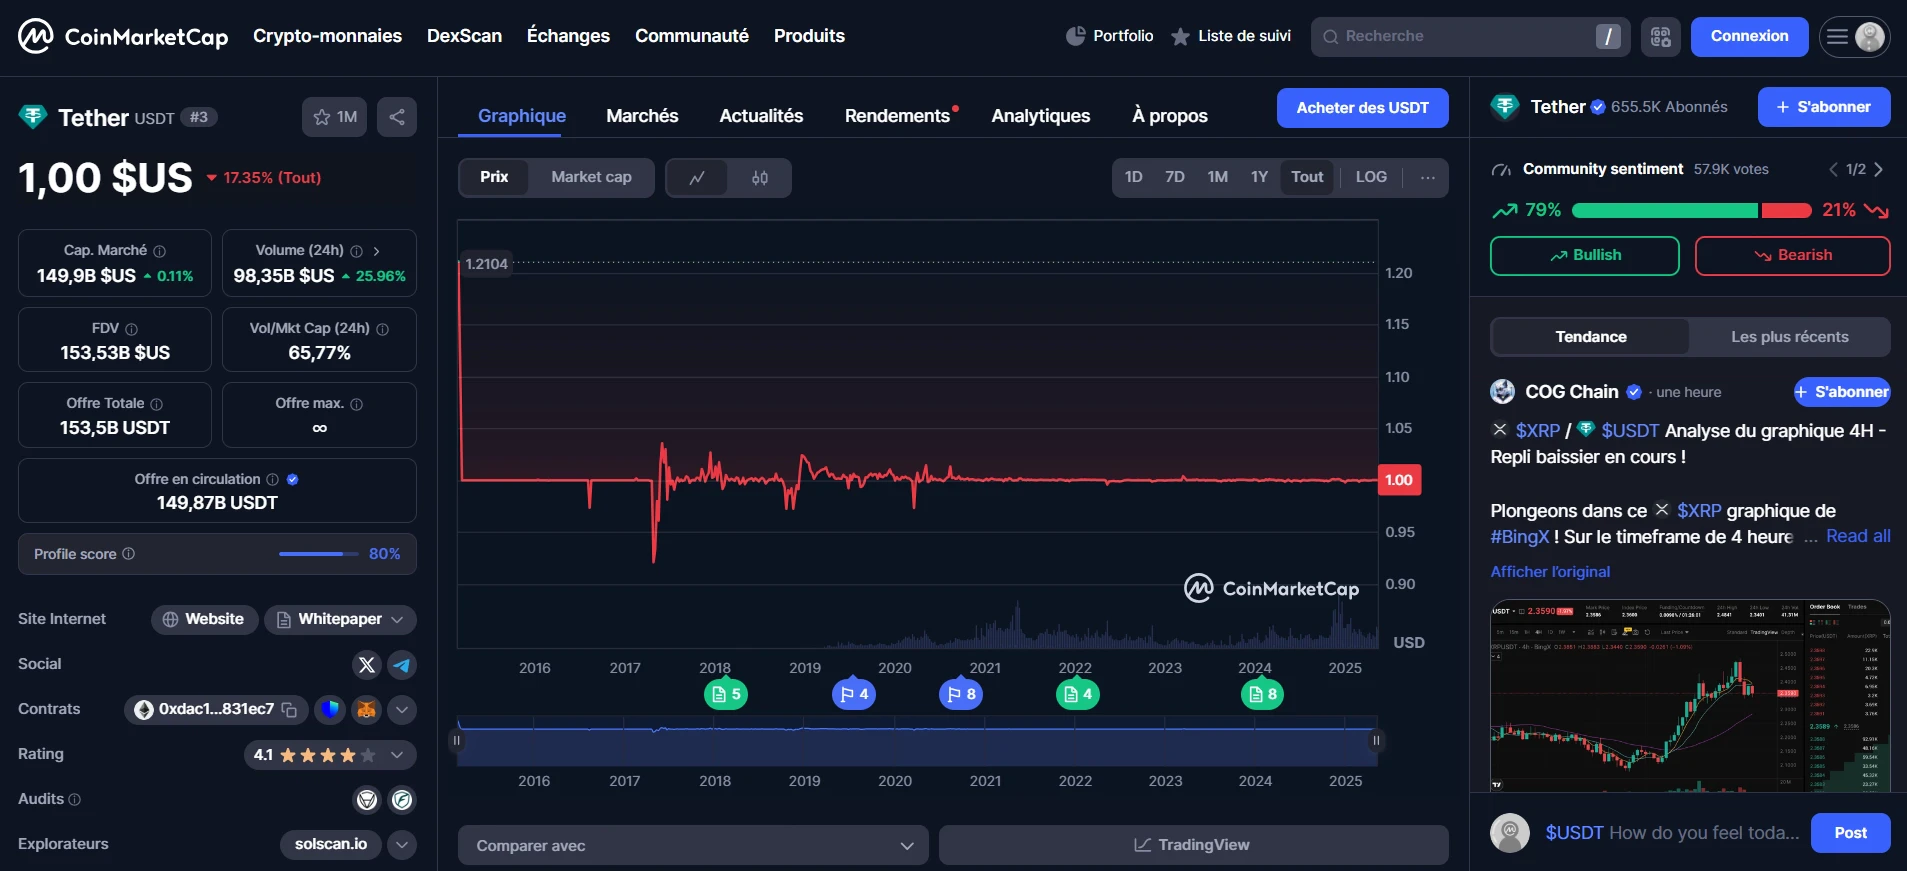Expand more explorers chevron
The height and width of the screenshot is (871, 1907).
click(x=402, y=845)
